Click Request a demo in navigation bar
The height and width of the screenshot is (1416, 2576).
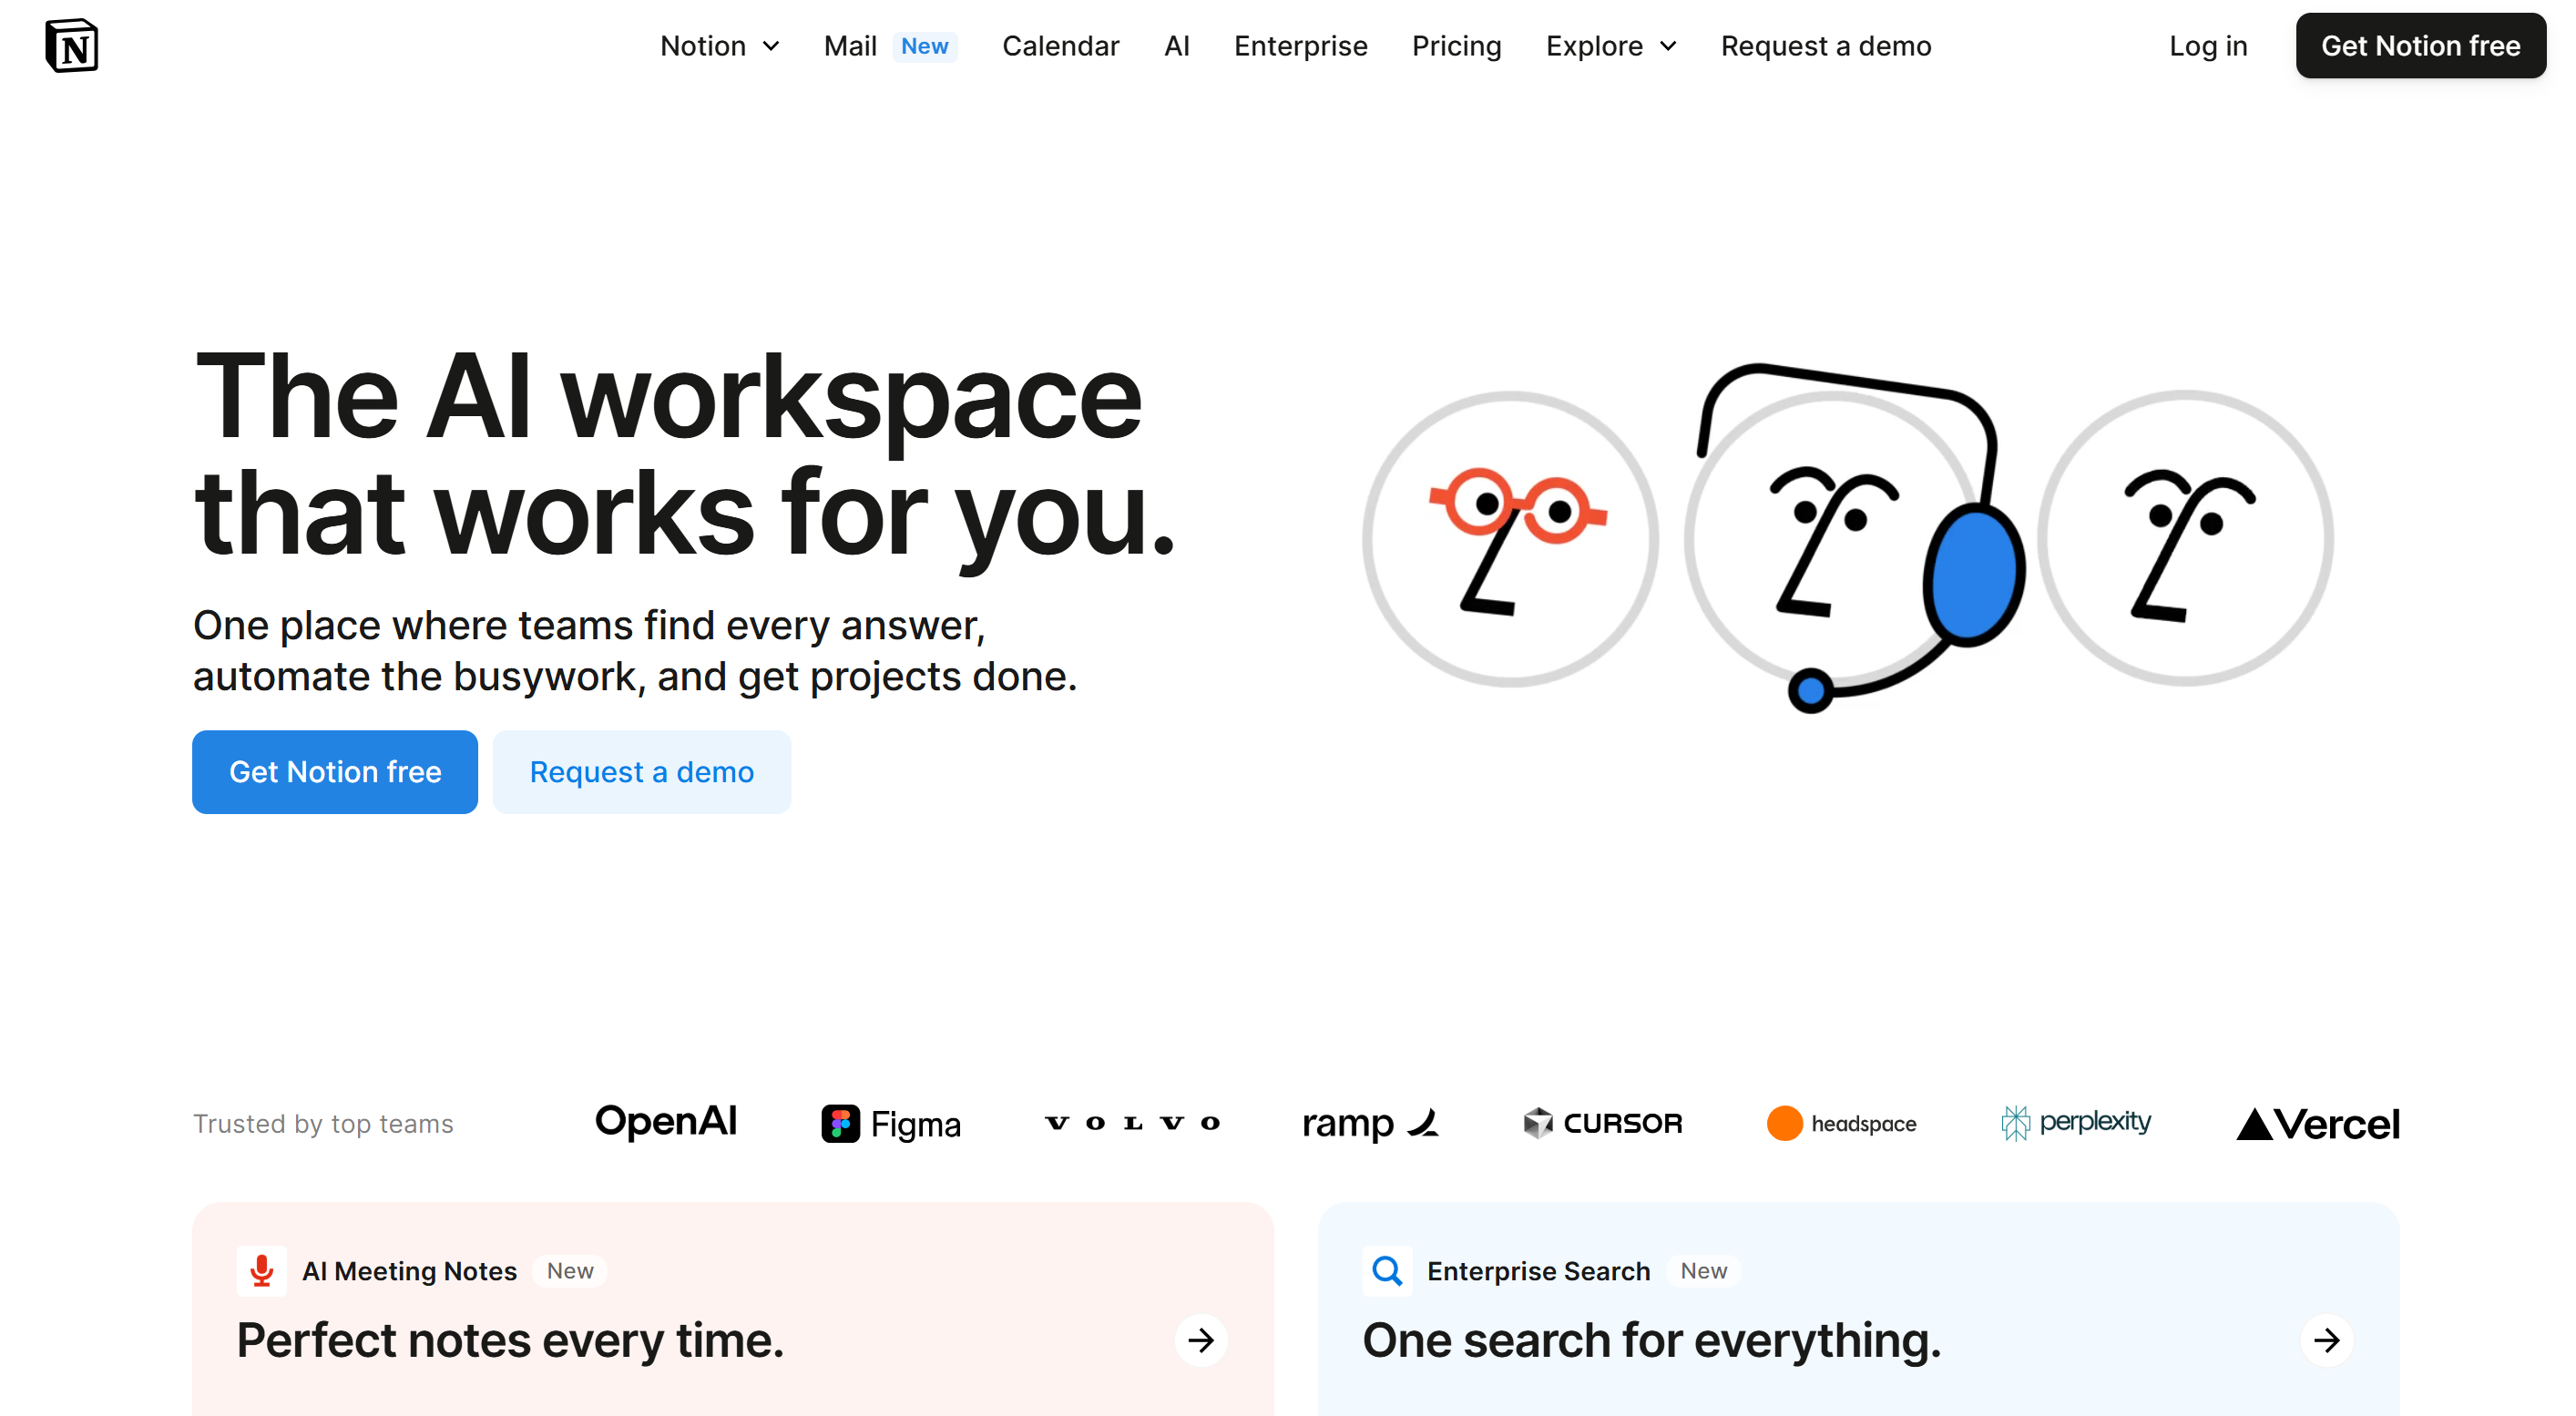1825,46
